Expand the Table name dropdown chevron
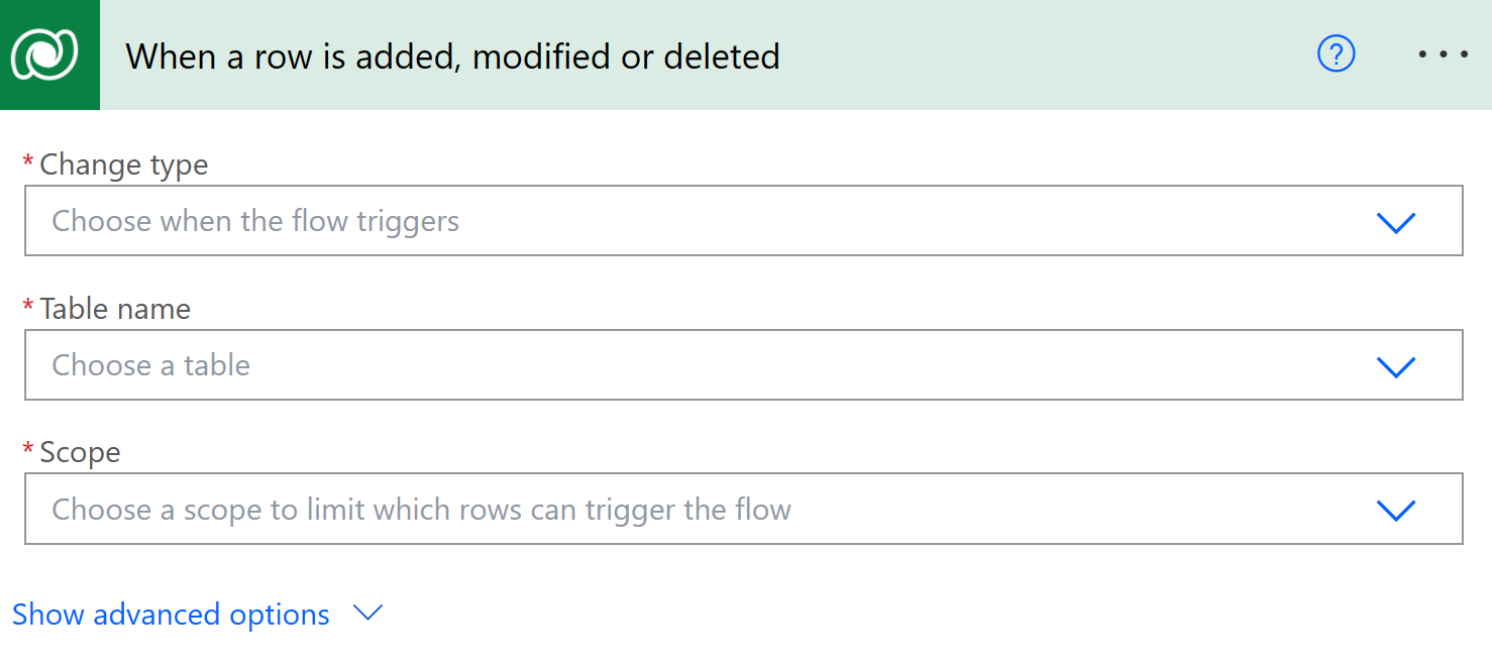This screenshot has width=1492, height=652. (1396, 365)
